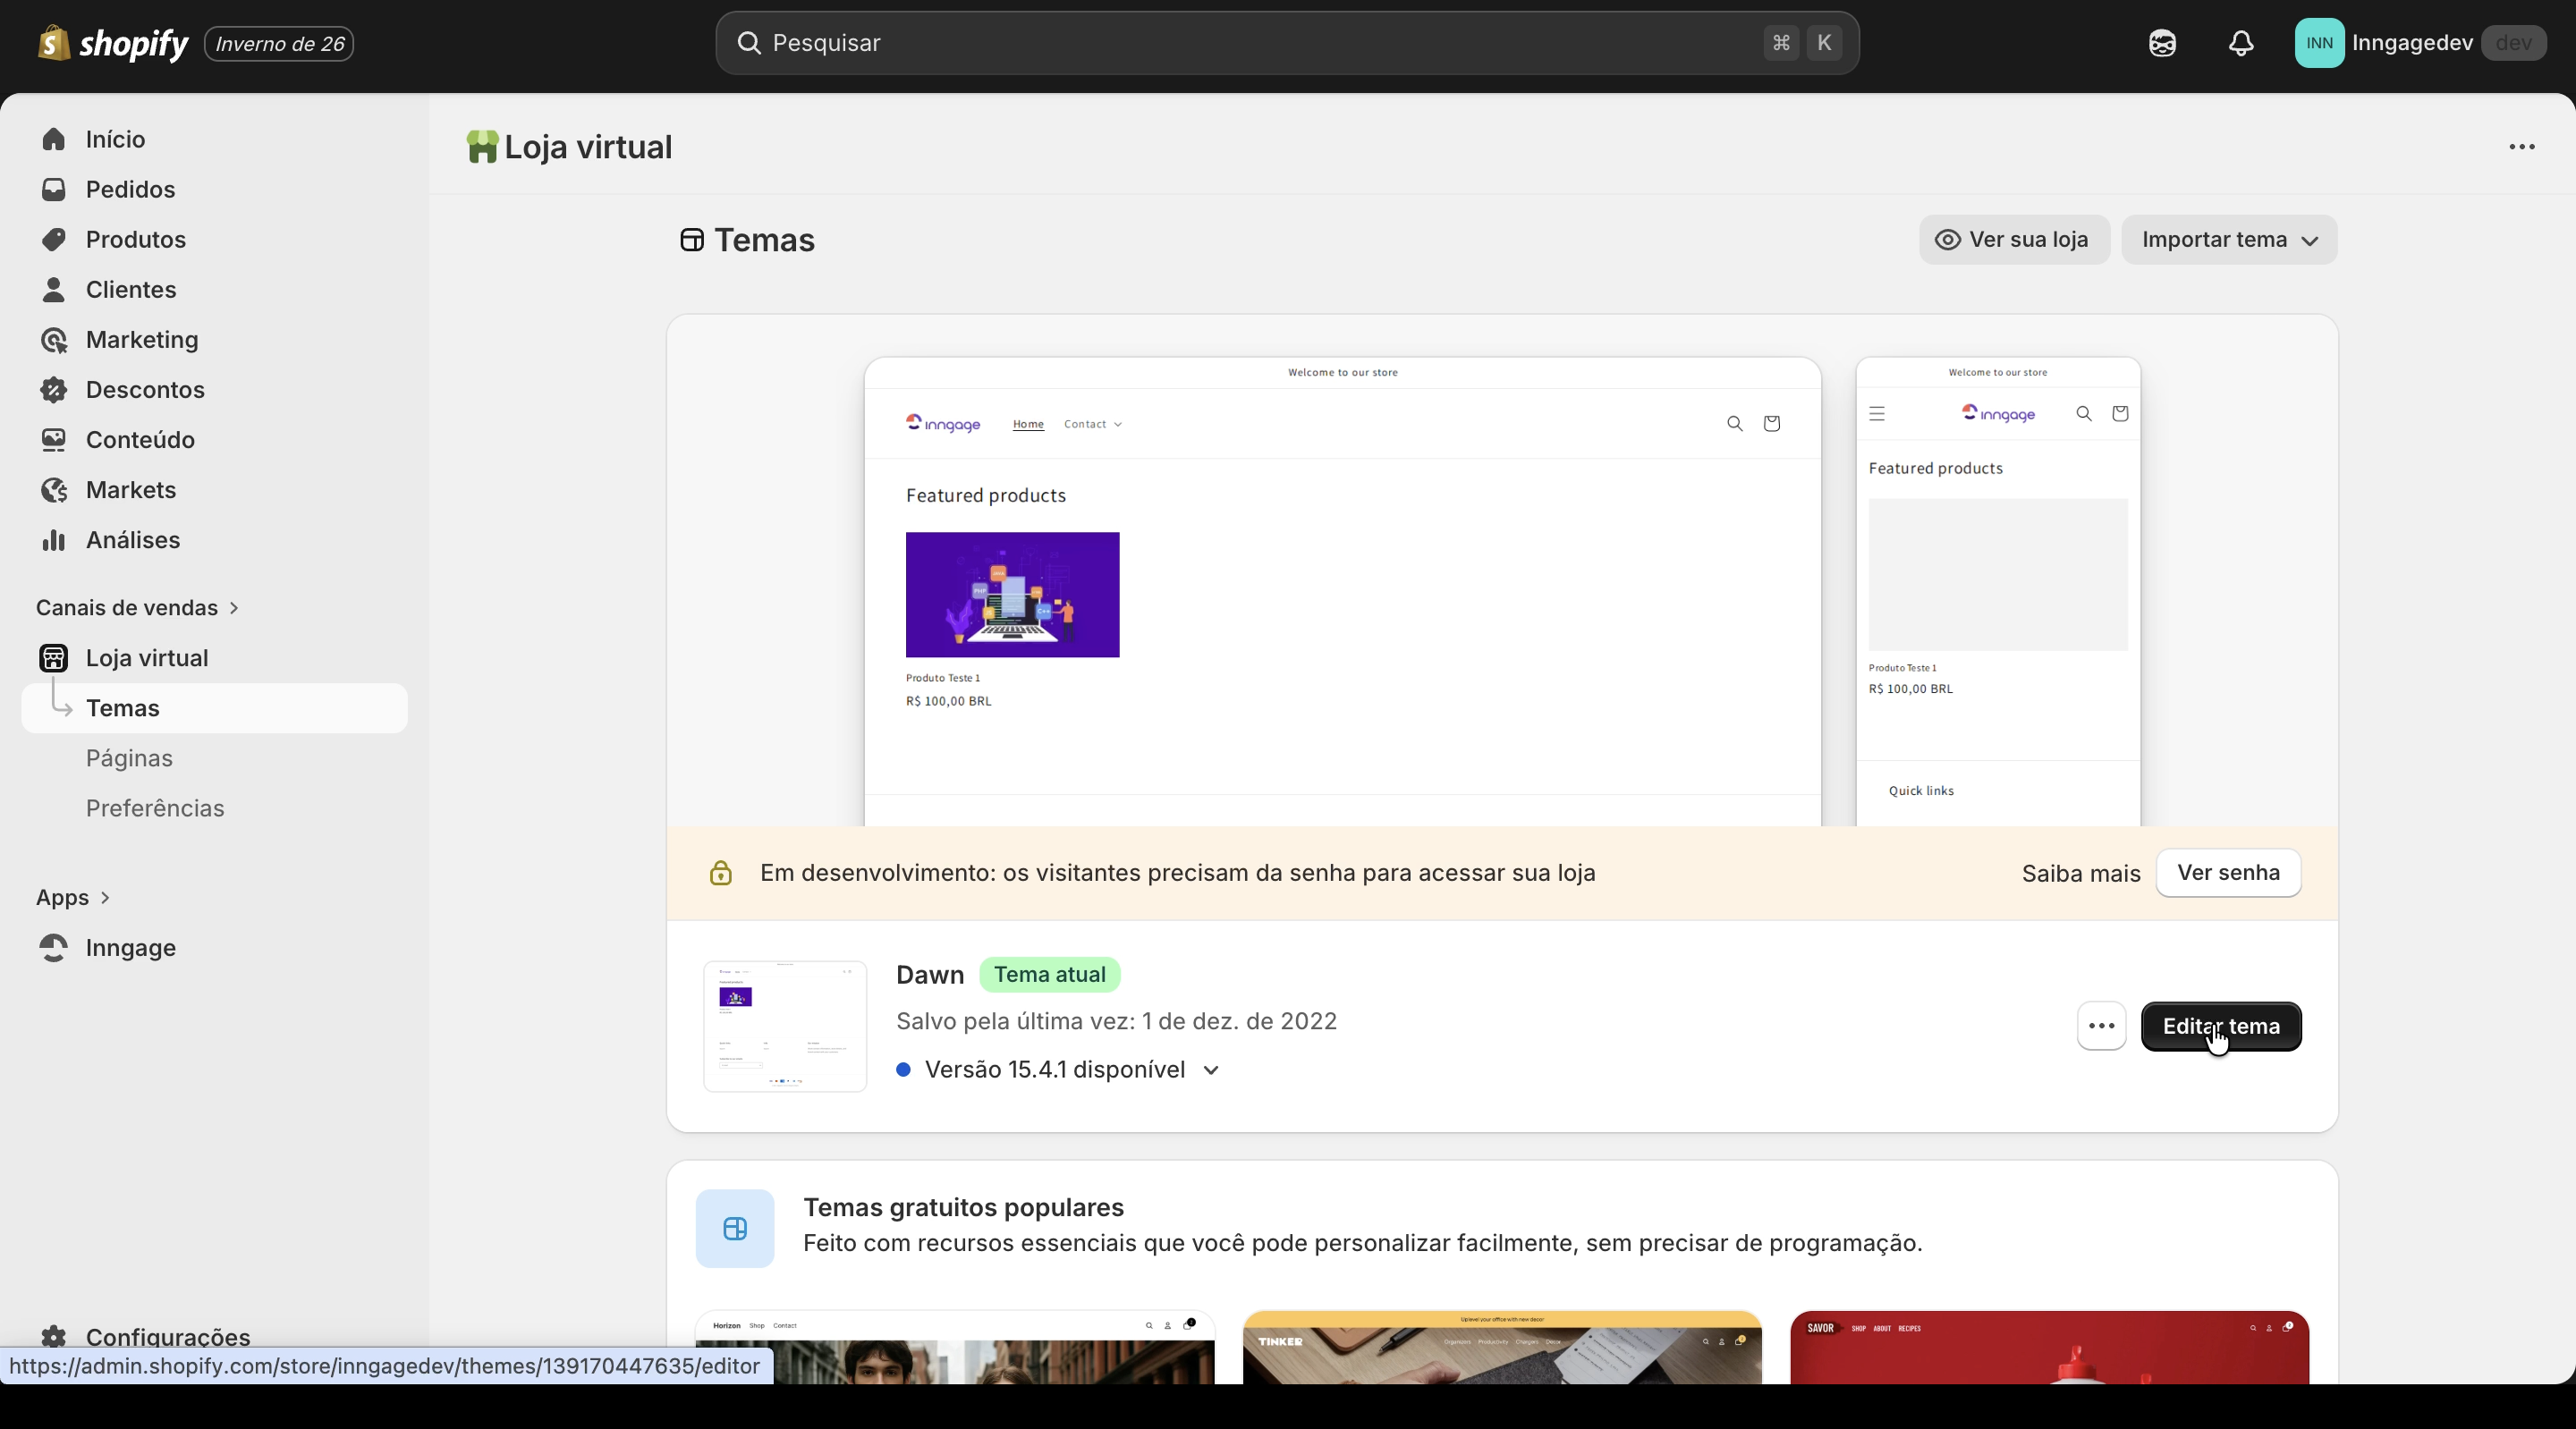Screen dimensions: 2576x1429
Task: Open the Inngage app in sidebar
Action: [x=130, y=947]
